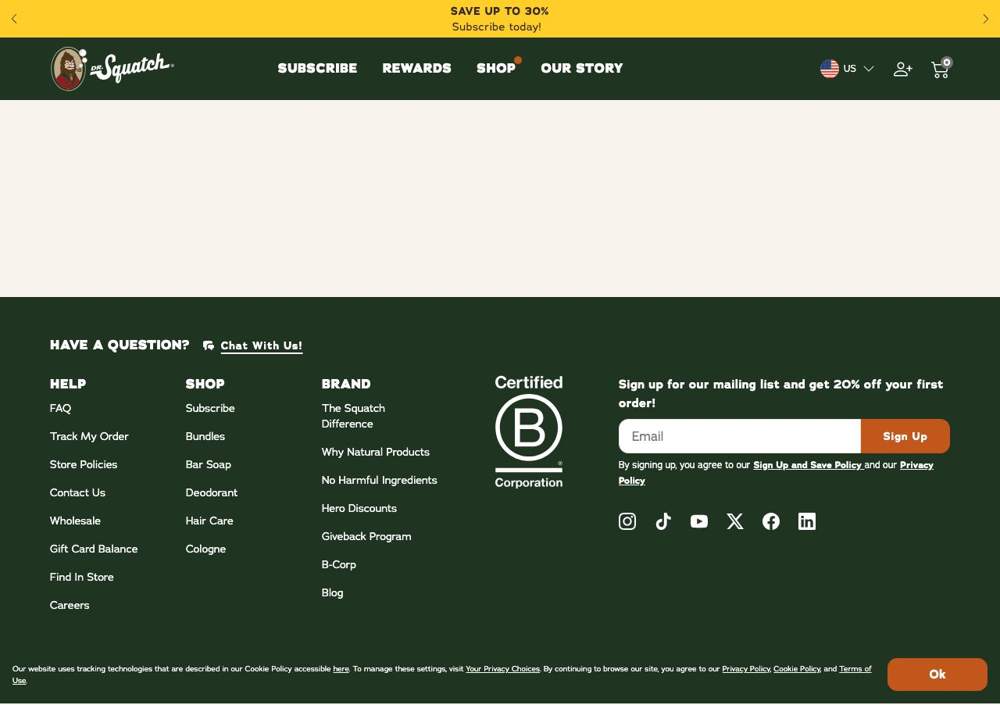1000x705 pixels.
Task: Open the Instagram social icon
Action: tap(627, 521)
